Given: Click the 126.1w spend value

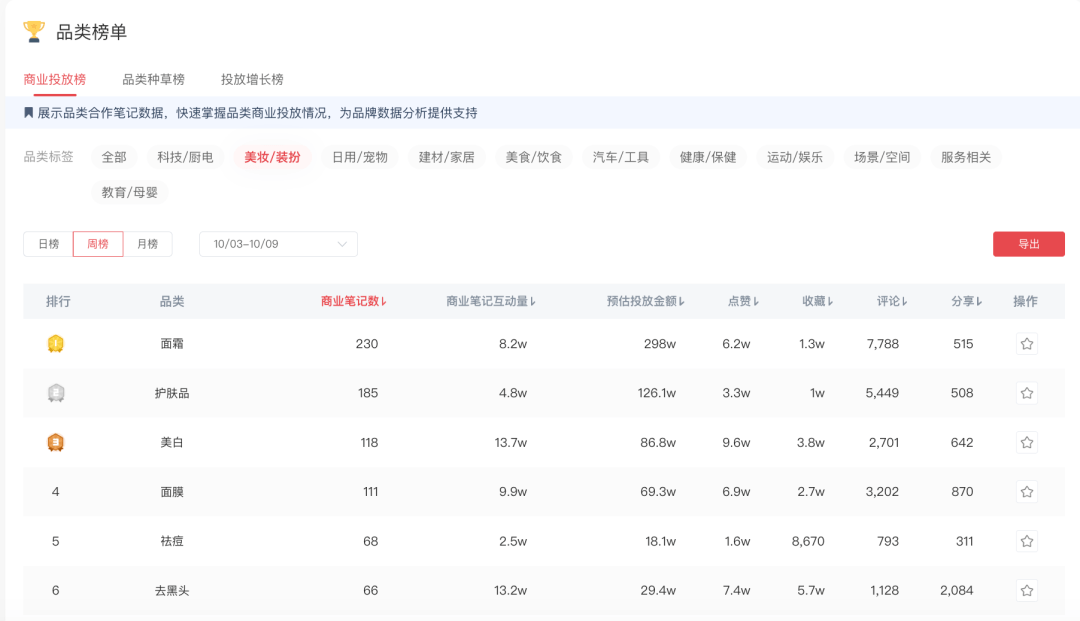Looking at the screenshot, I should (656, 393).
